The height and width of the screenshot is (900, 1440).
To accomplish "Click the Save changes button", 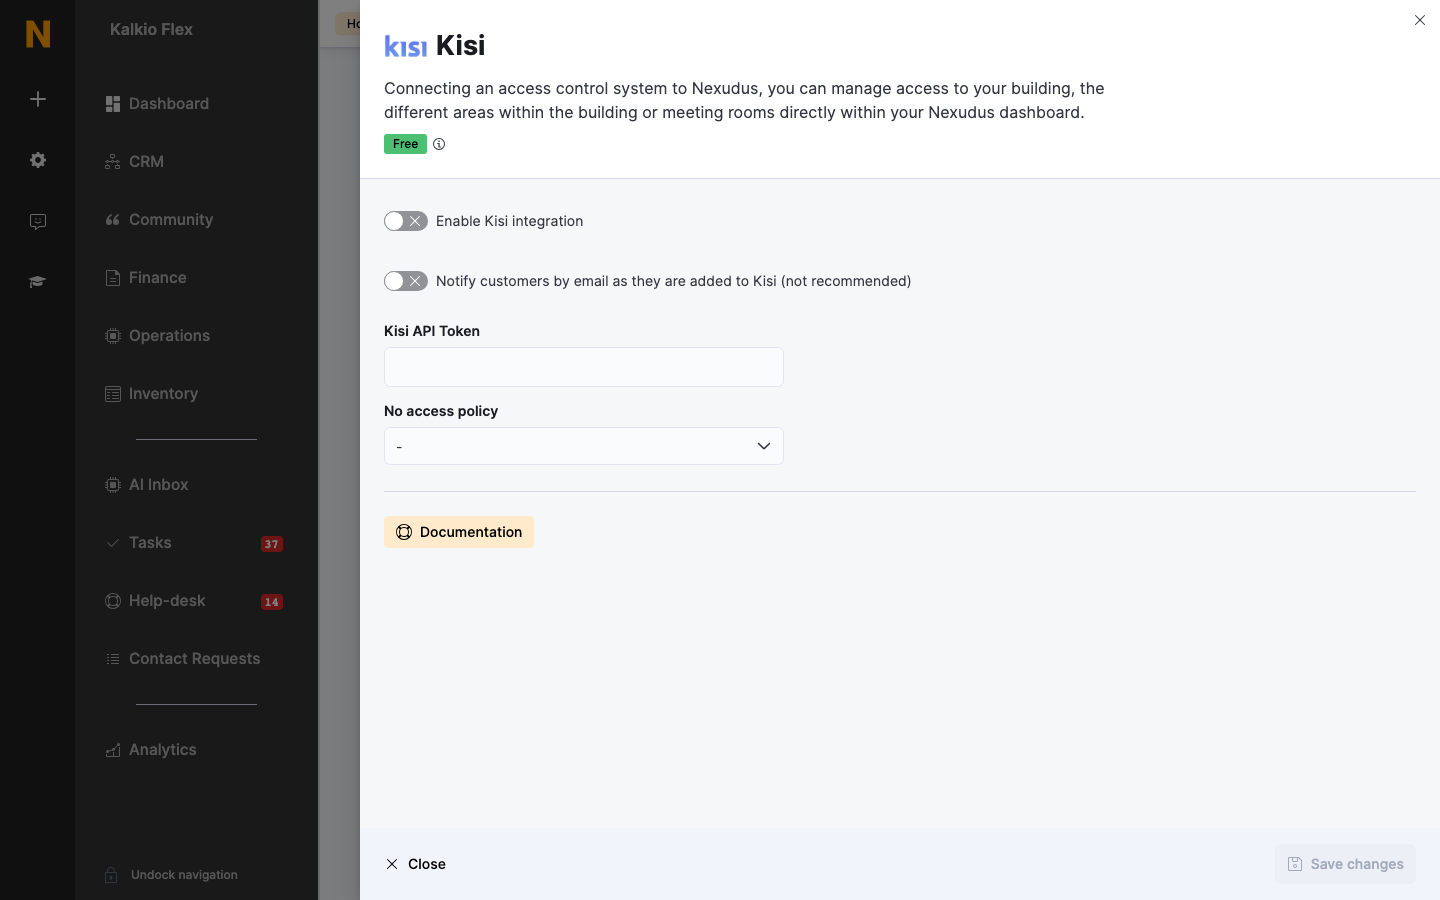I will click(x=1345, y=864).
